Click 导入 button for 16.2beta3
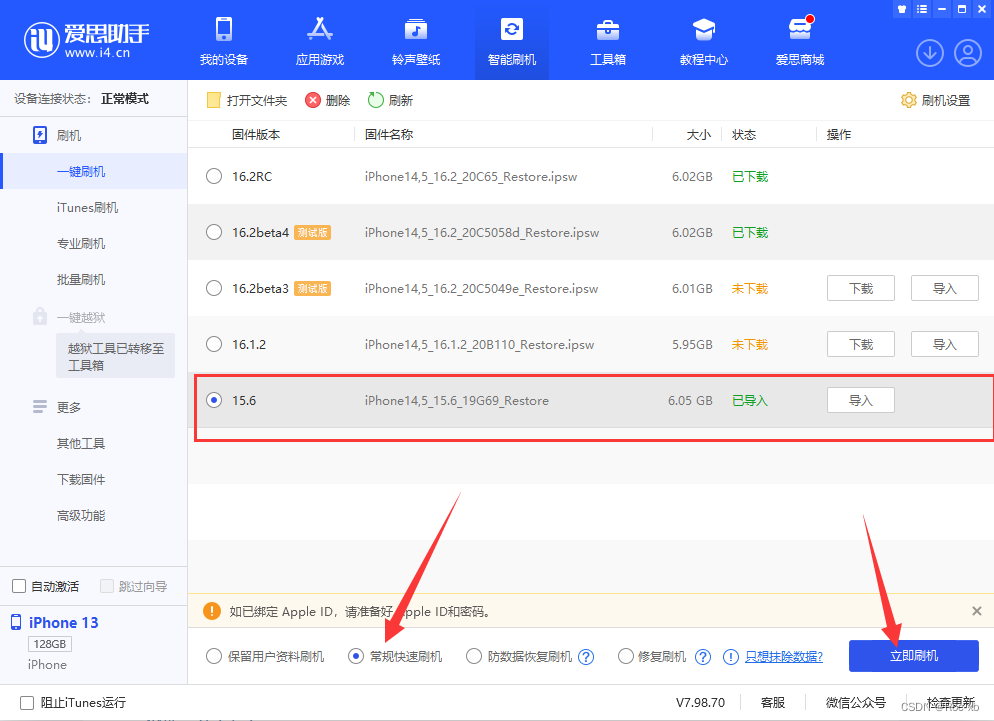 tap(945, 289)
